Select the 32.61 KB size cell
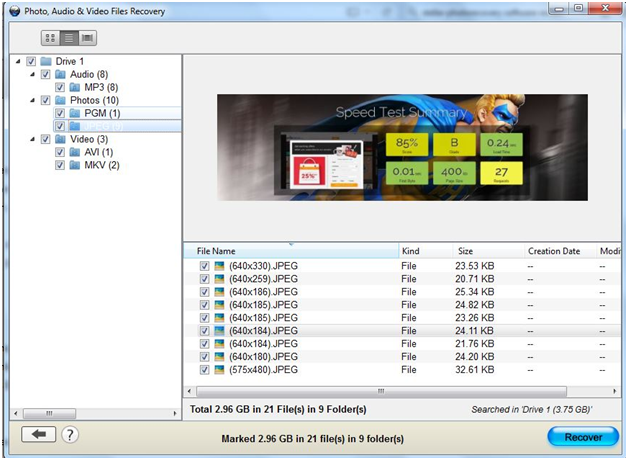Image resolution: width=628 pixels, height=460 pixels. (x=474, y=370)
